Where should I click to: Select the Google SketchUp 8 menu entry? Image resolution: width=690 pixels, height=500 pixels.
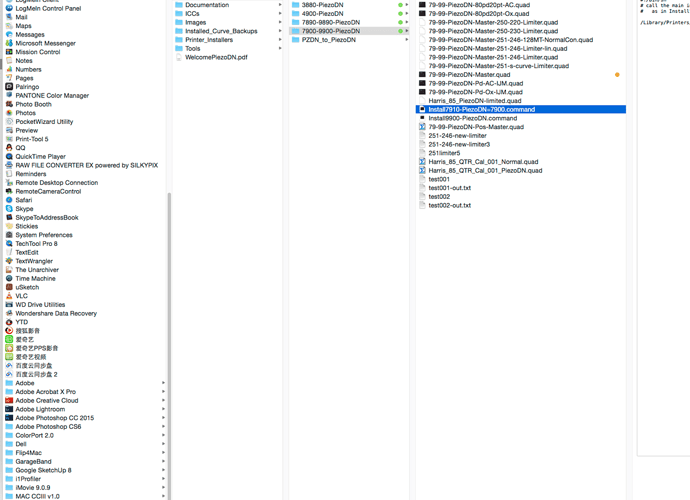43,470
